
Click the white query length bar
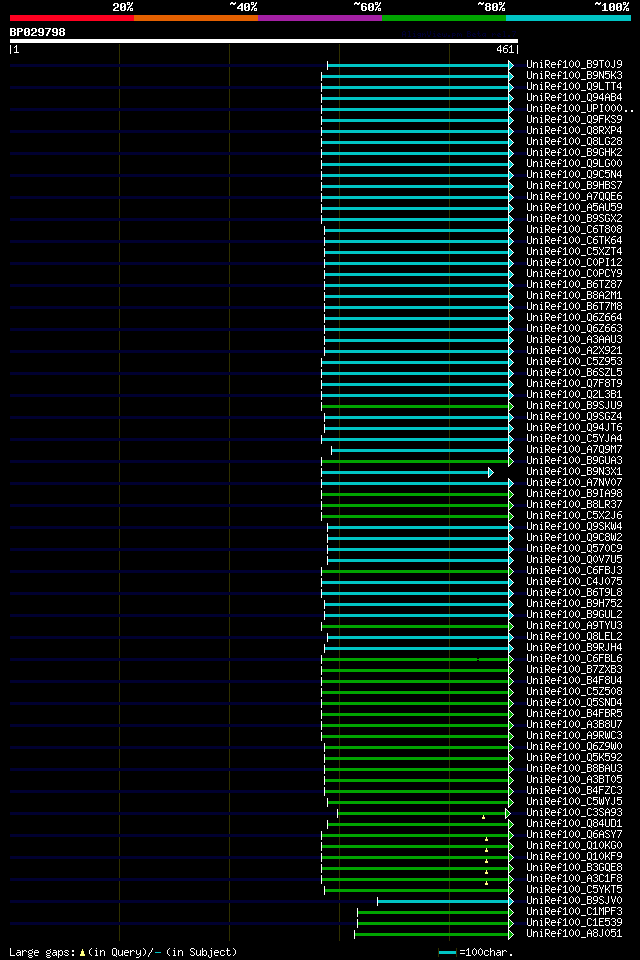263,41
